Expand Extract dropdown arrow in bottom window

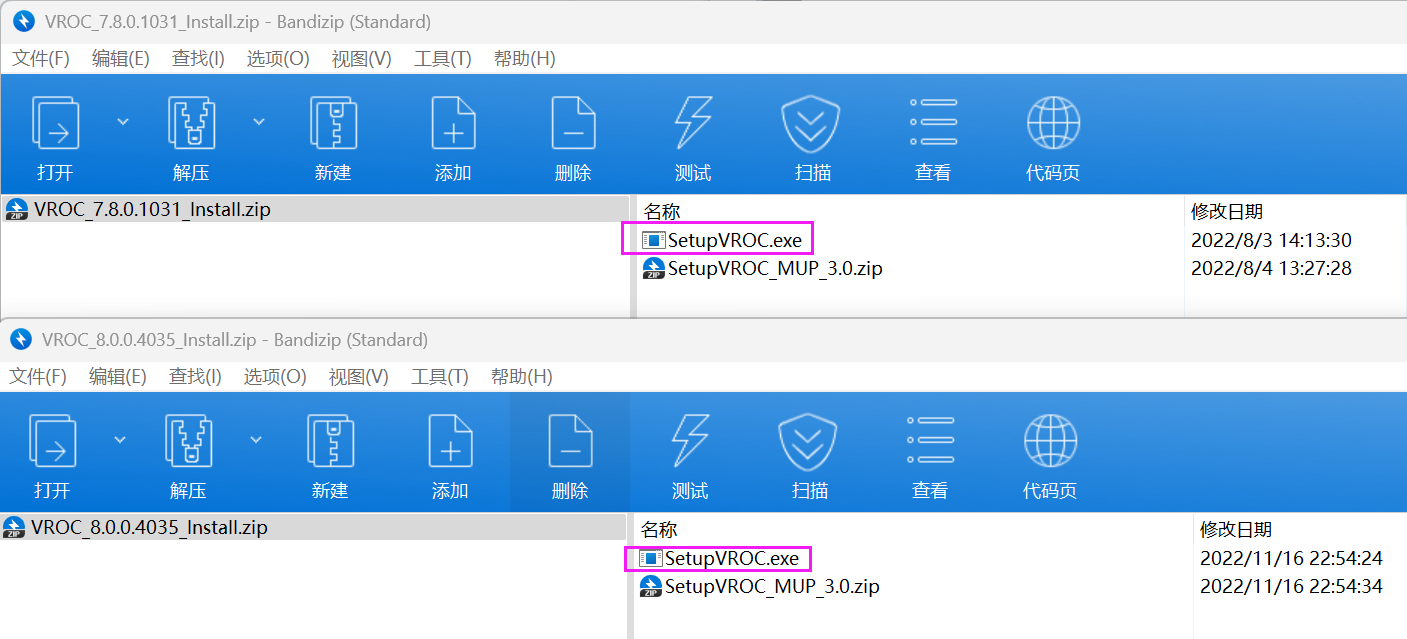[x=256, y=438]
